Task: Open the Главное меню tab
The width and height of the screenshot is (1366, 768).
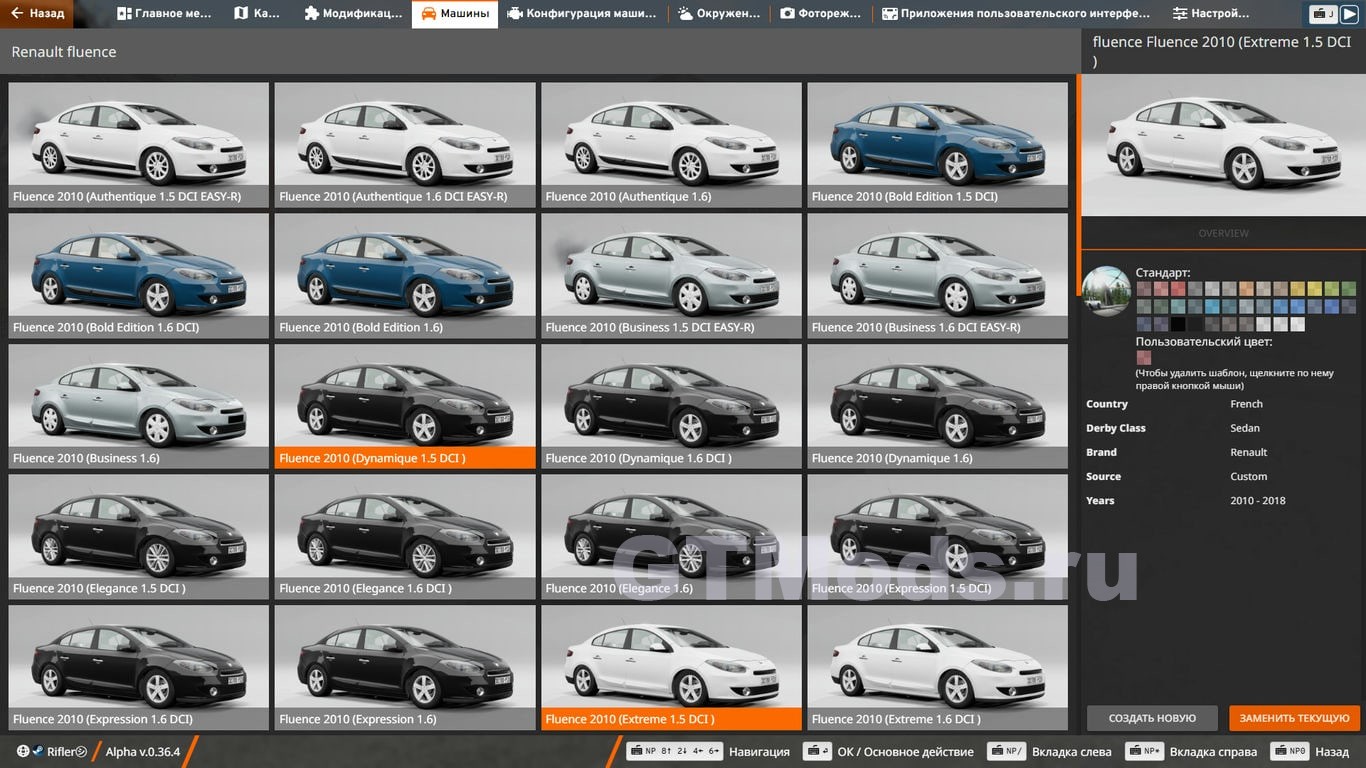Action: pyautogui.click(x=165, y=14)
